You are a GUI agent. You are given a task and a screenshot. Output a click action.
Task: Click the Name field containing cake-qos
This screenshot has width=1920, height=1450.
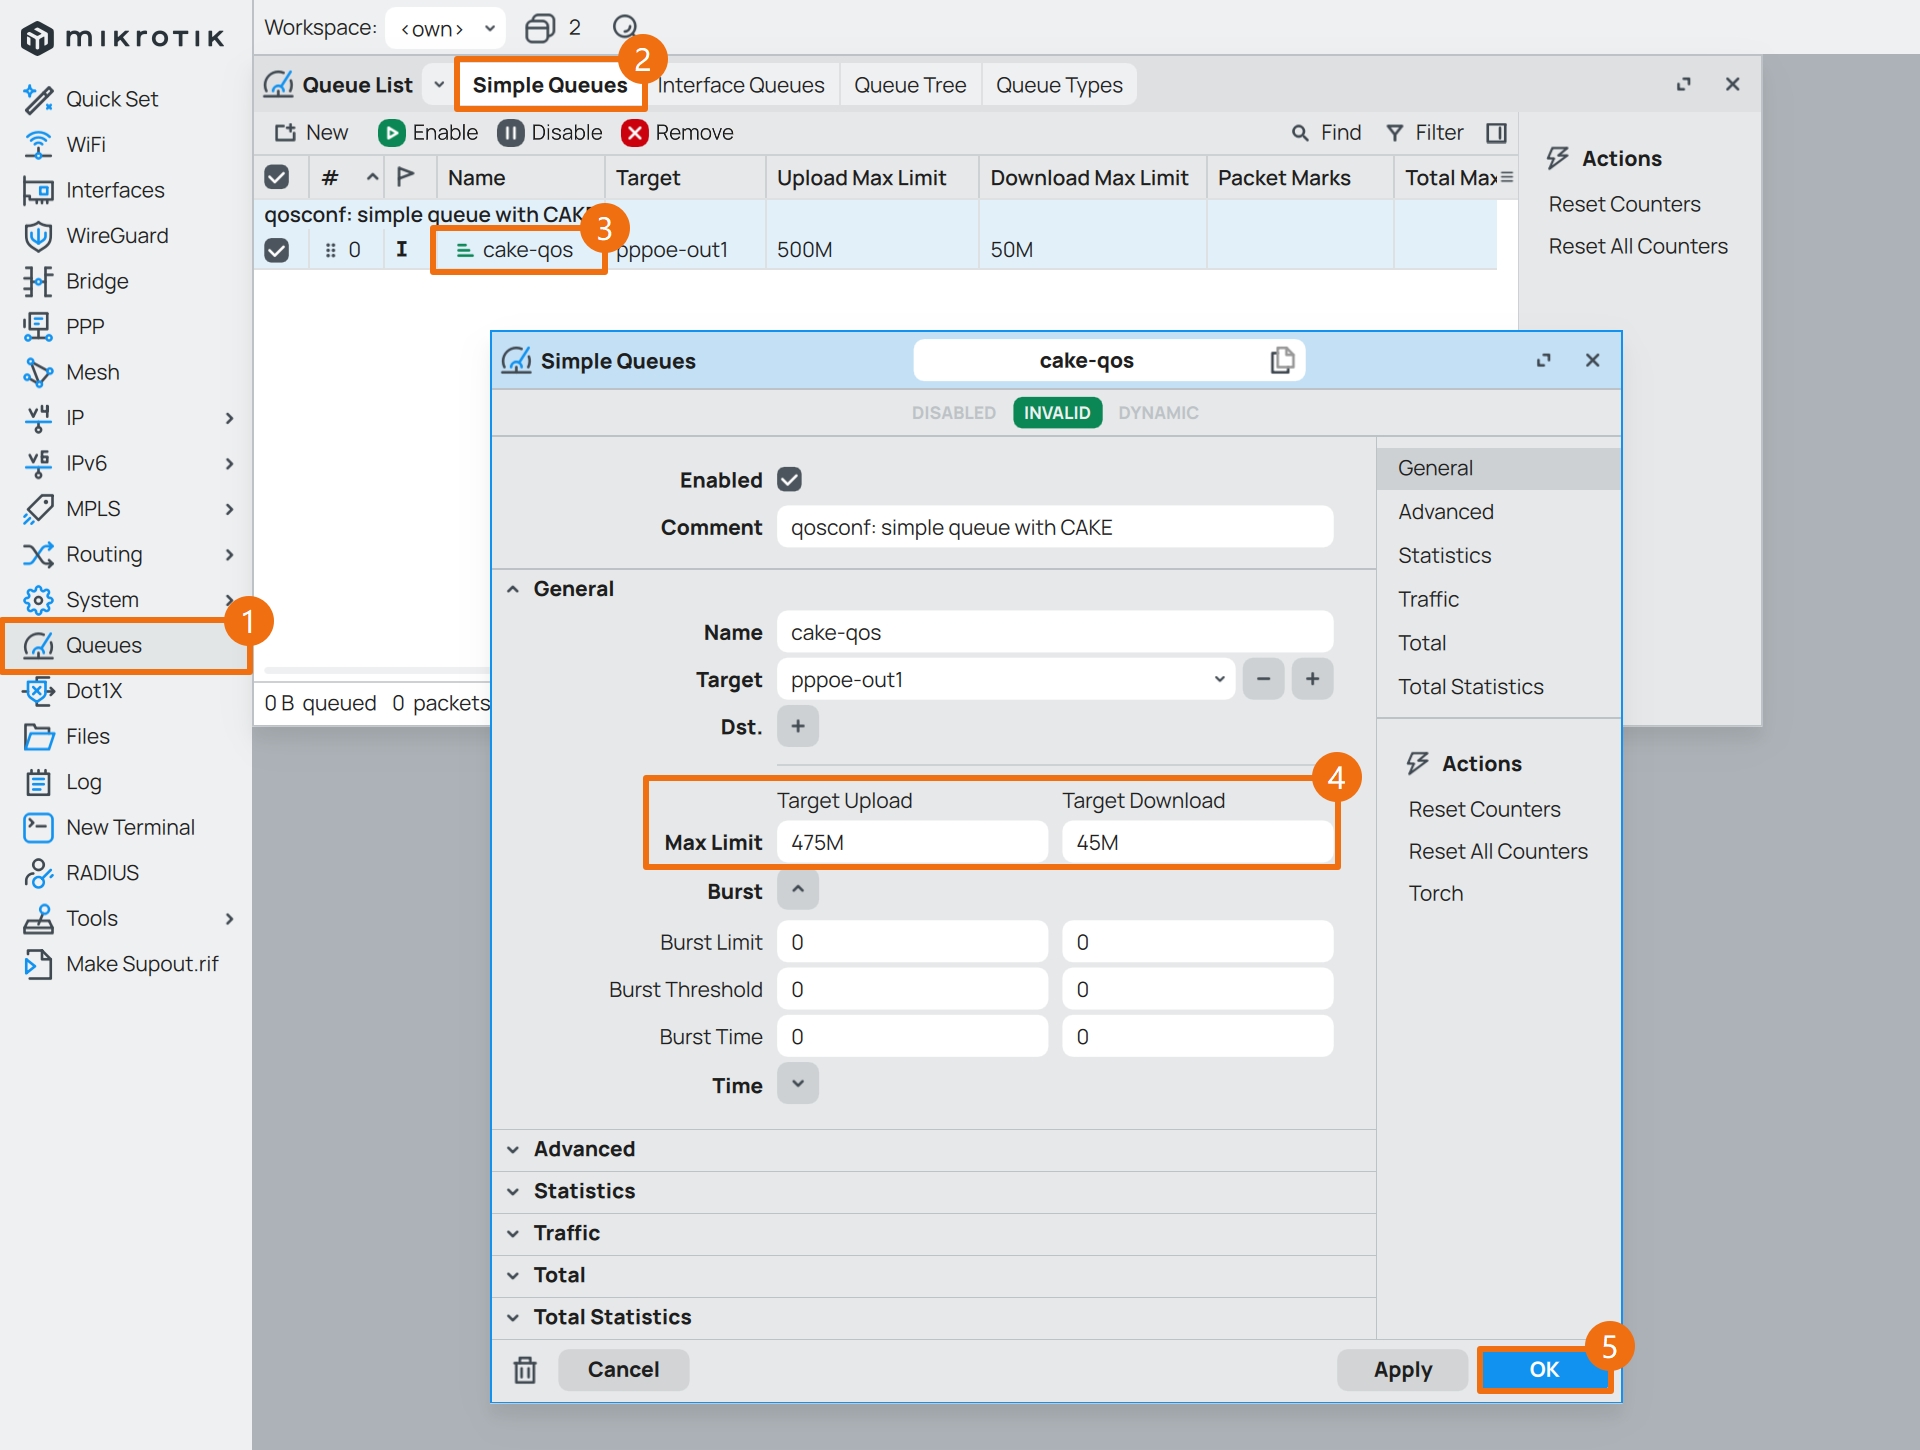click(x=1055, y=633)
